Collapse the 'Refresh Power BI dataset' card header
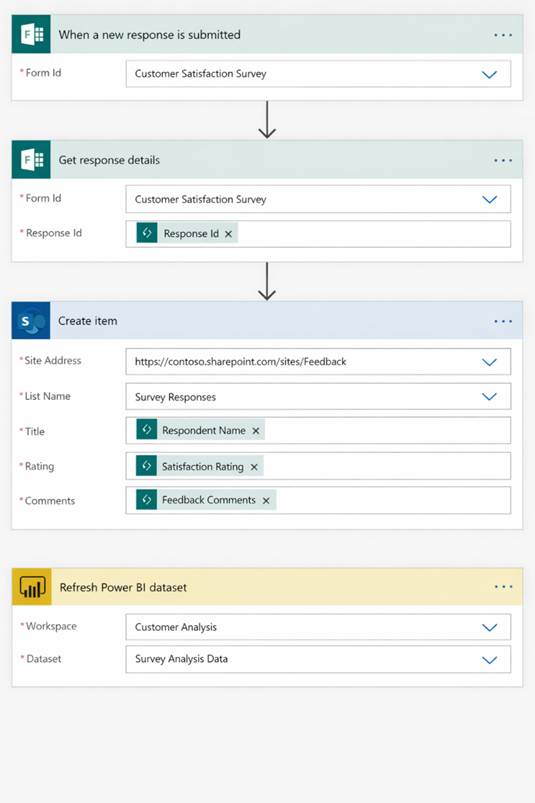 click(x=267, y=587)
